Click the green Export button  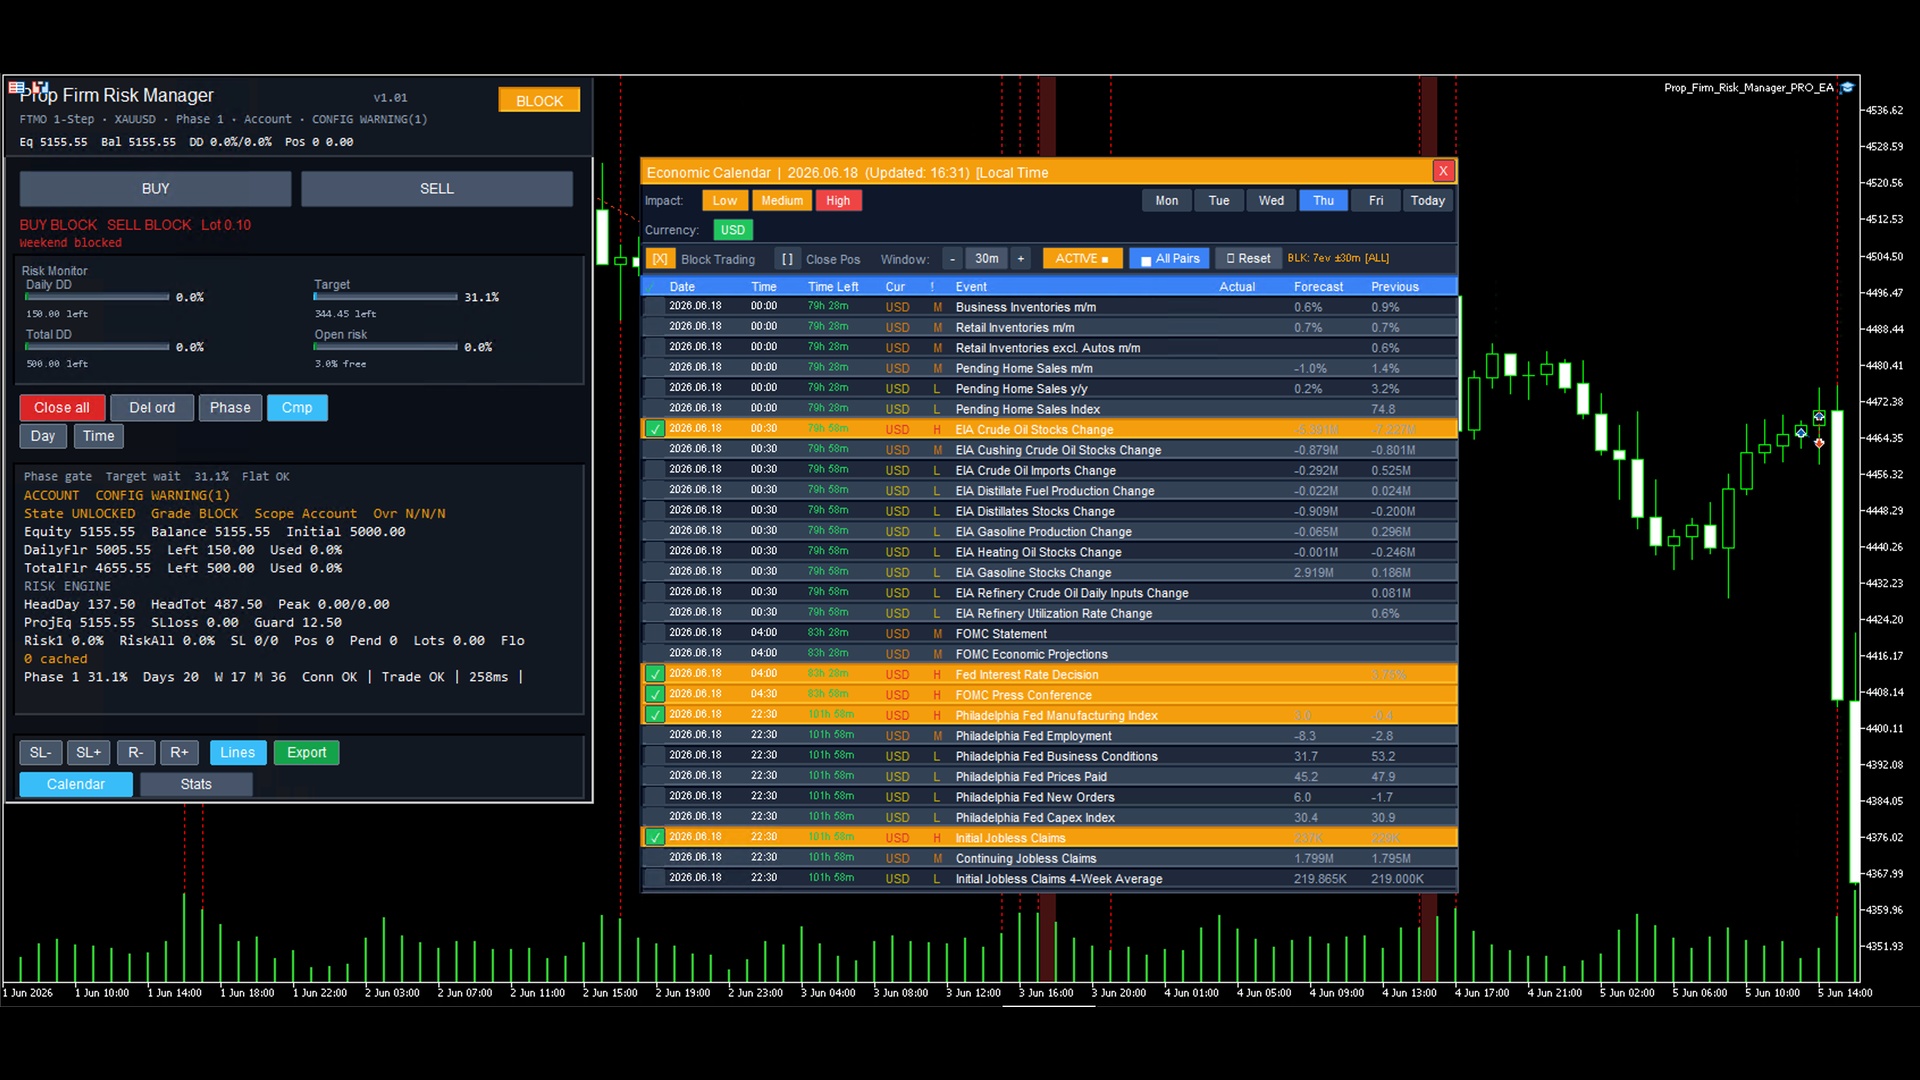(x=307, y=753)
